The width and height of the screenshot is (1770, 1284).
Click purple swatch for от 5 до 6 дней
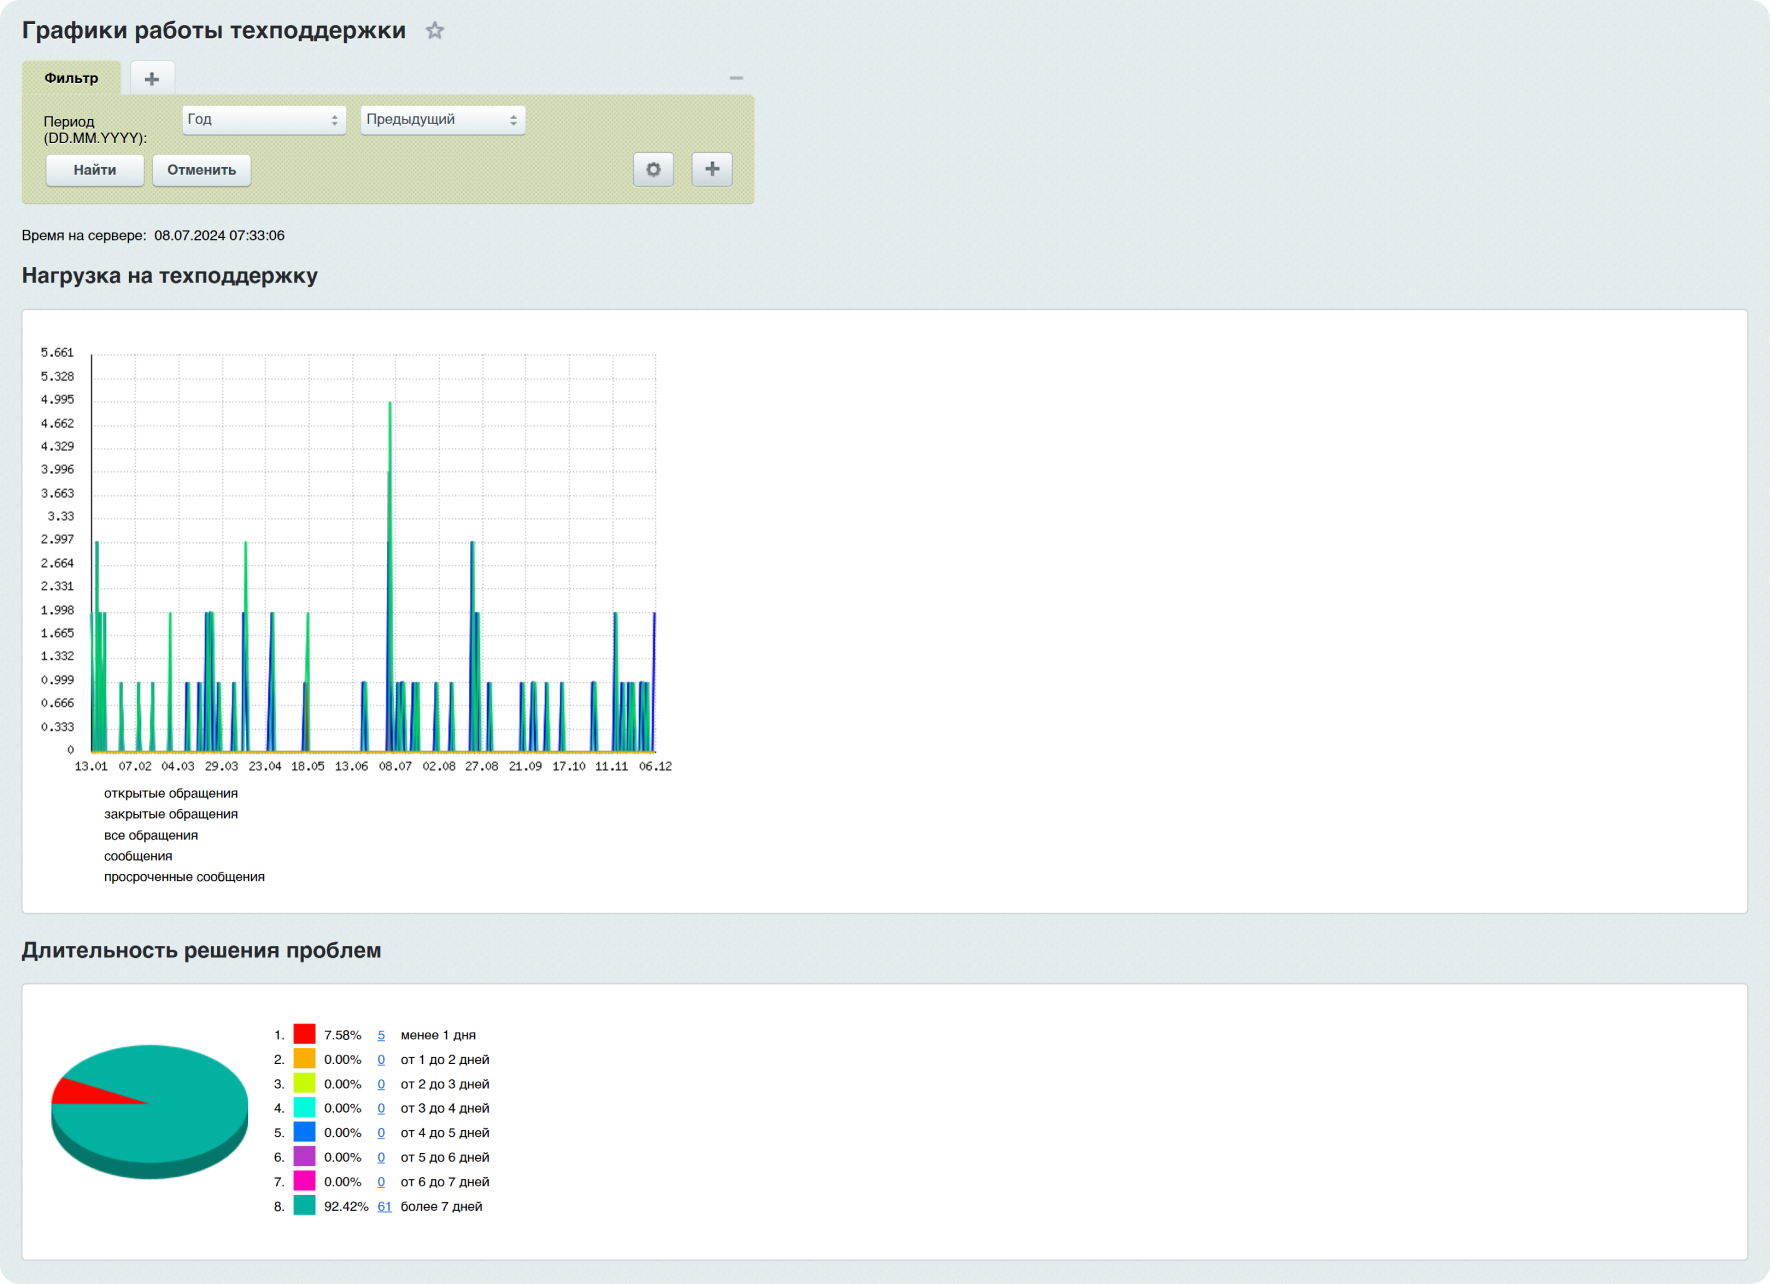coord(305,1156)
